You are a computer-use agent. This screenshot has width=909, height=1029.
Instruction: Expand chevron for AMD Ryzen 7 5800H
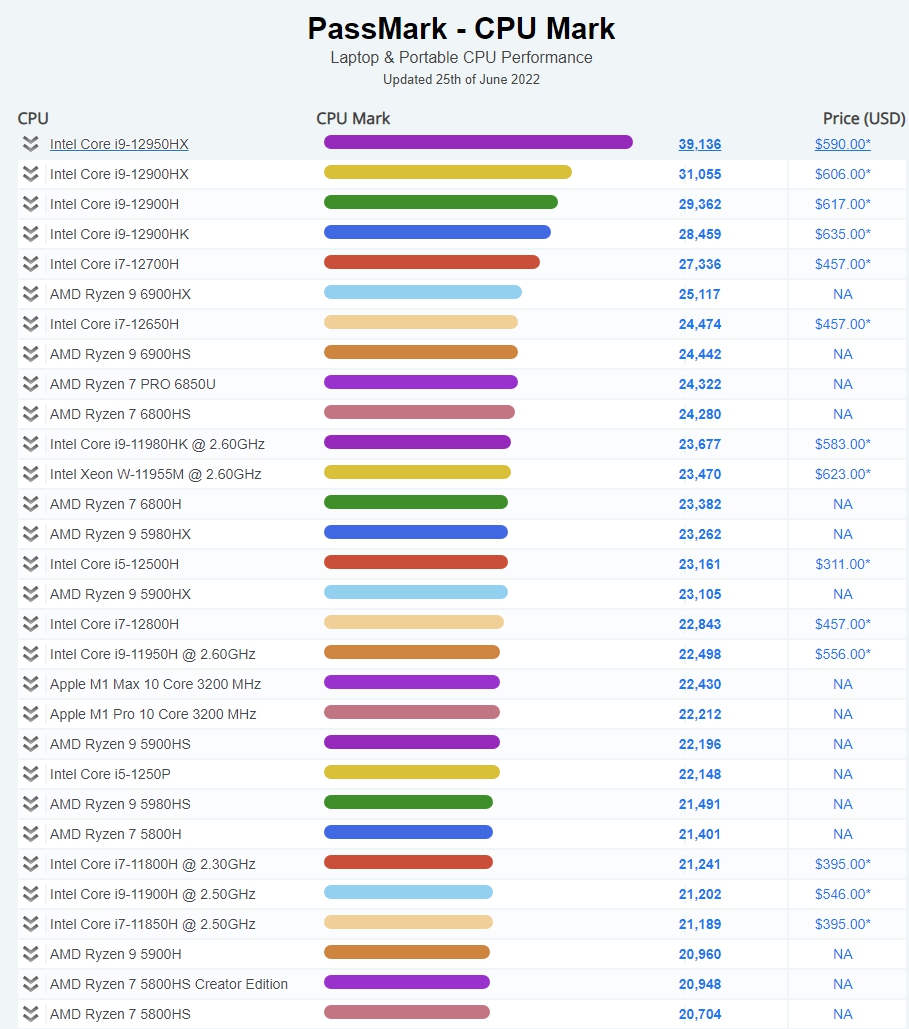(x=30, y=834)
